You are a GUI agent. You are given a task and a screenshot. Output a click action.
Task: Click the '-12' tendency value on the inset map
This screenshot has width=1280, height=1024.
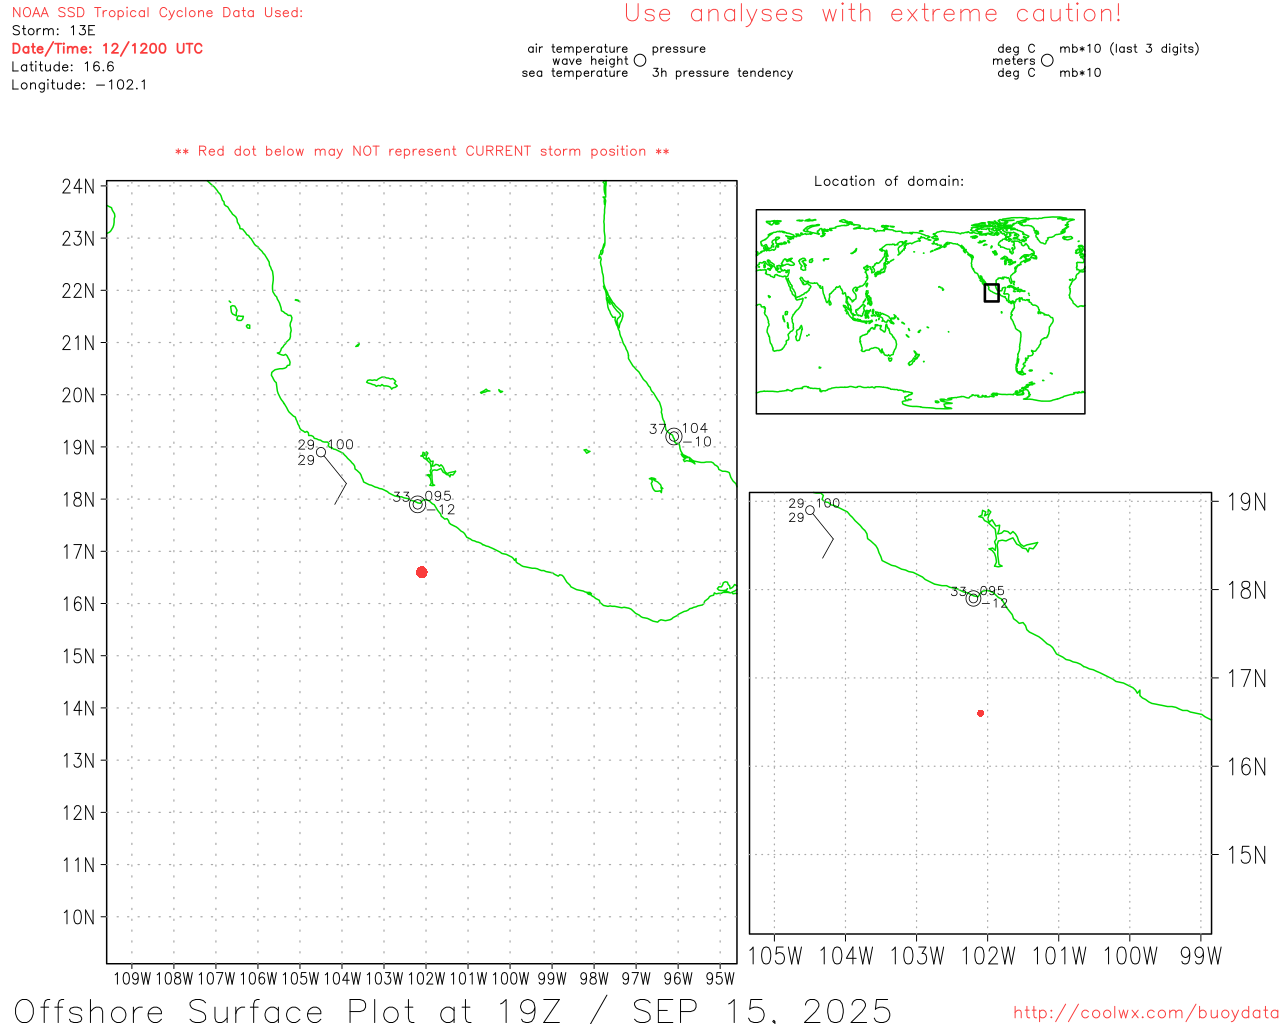[994, 603]
